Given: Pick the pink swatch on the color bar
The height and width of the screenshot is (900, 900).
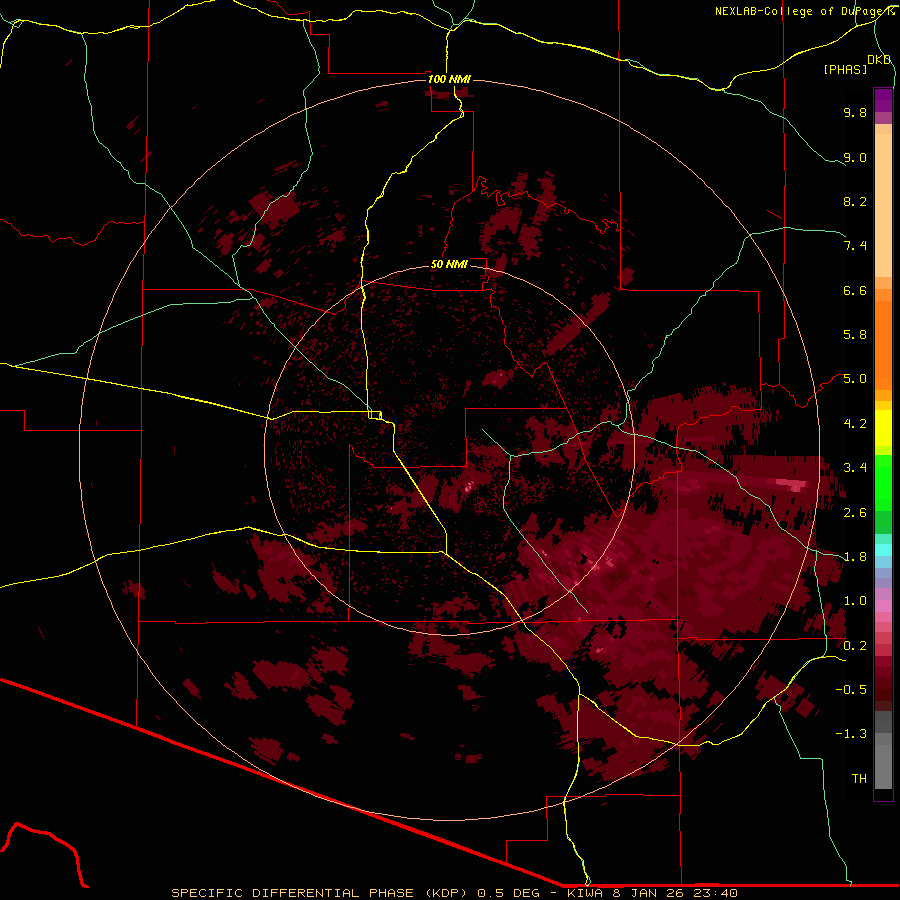Looking at the screenshot, I should [883, 606].
